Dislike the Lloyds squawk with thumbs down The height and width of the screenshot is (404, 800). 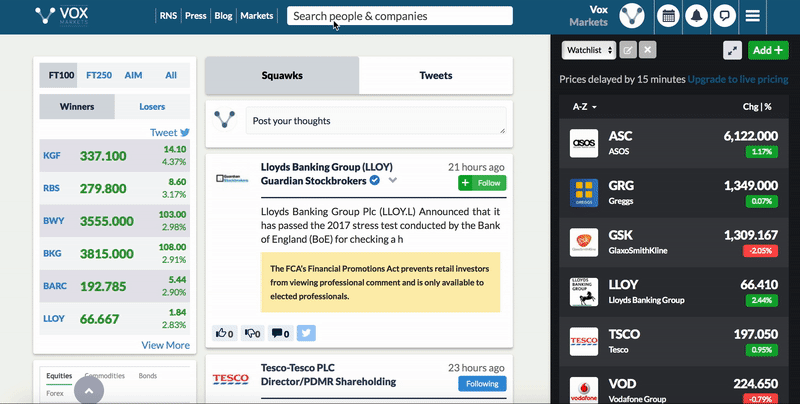(x=251, y=333)
